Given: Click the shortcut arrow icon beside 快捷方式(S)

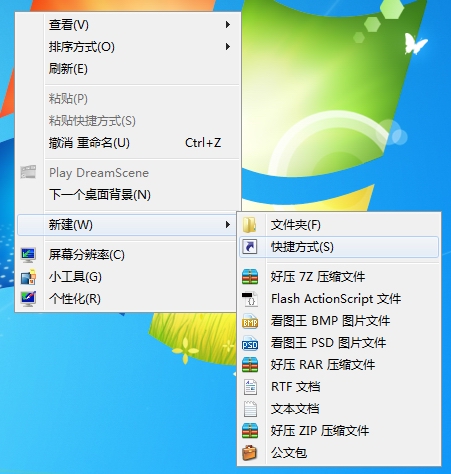Looking at the screenshot, I should (249, 247).
